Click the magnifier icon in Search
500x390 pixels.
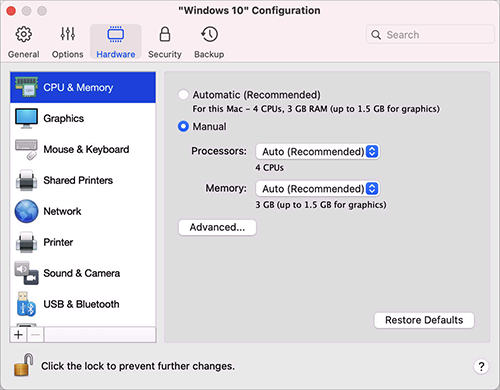[376, 35]
